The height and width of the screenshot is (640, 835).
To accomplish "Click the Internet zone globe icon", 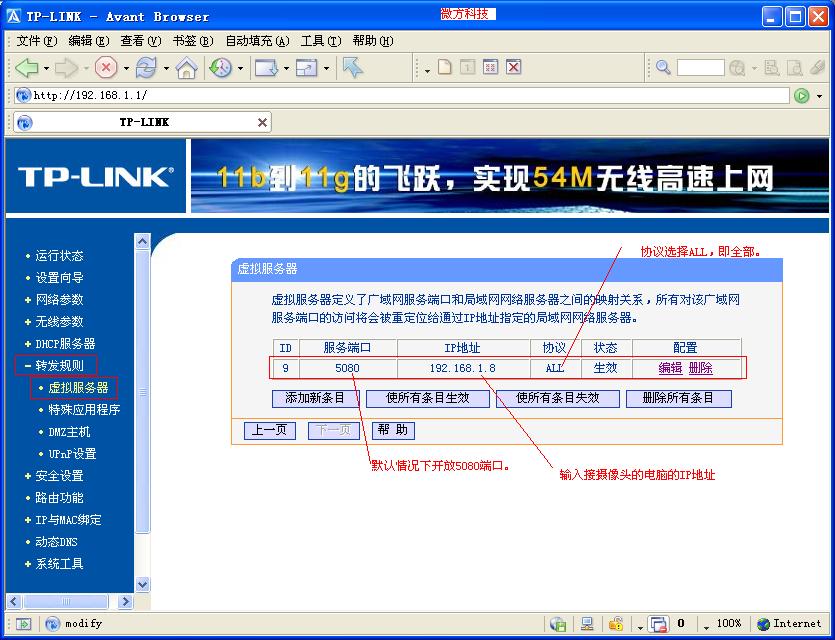I will [763, 624].
